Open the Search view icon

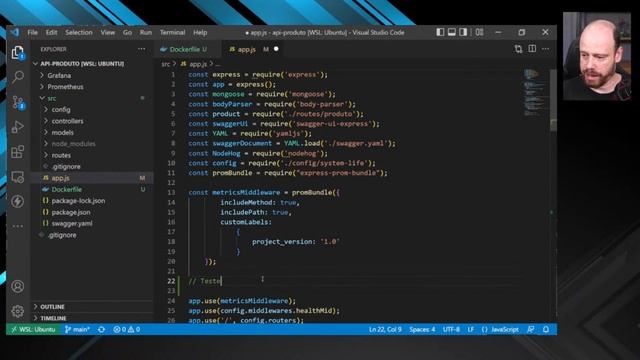pyautogui.click(x=18, y=77)
